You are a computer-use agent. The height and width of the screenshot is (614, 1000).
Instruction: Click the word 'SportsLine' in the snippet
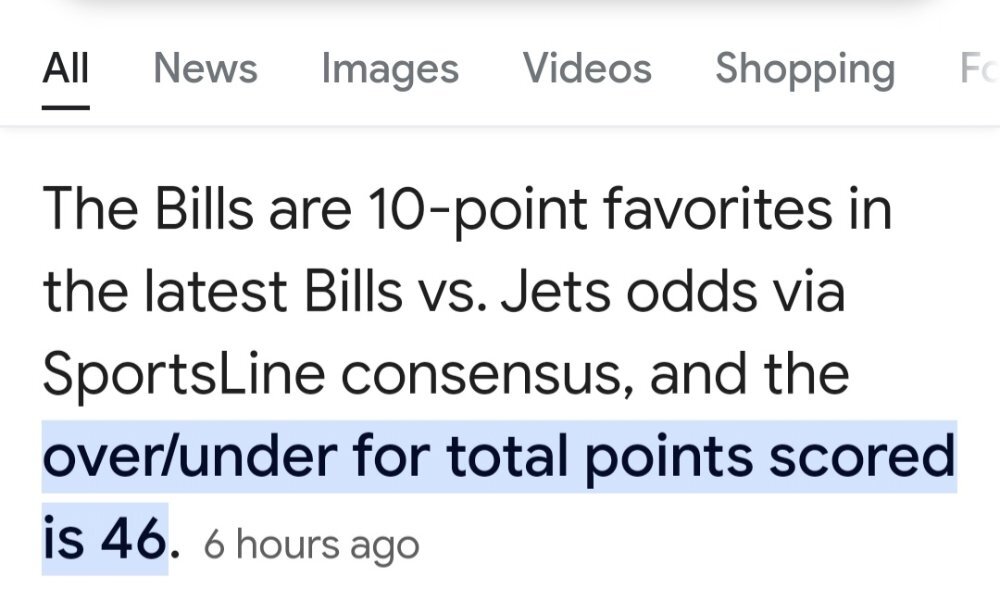click(184, 375)
